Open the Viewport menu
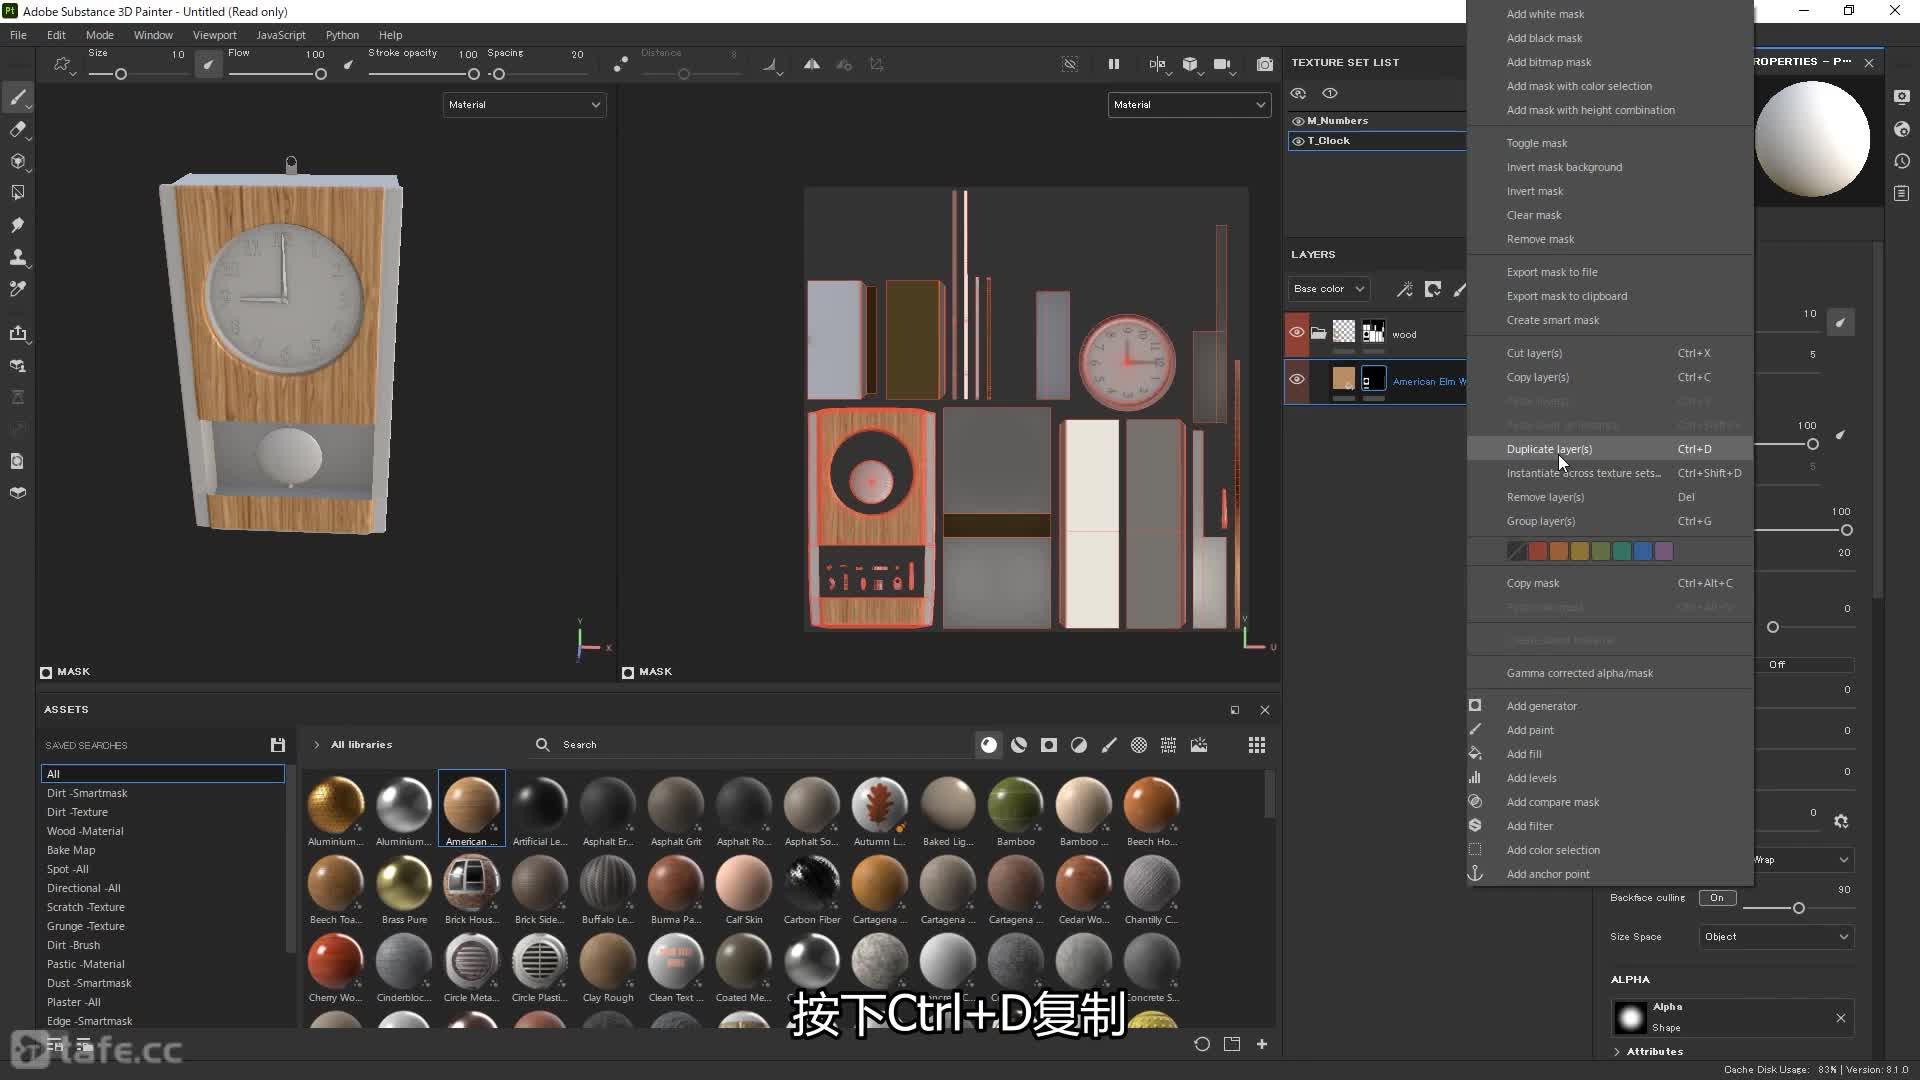 click(x=214, y=35)
